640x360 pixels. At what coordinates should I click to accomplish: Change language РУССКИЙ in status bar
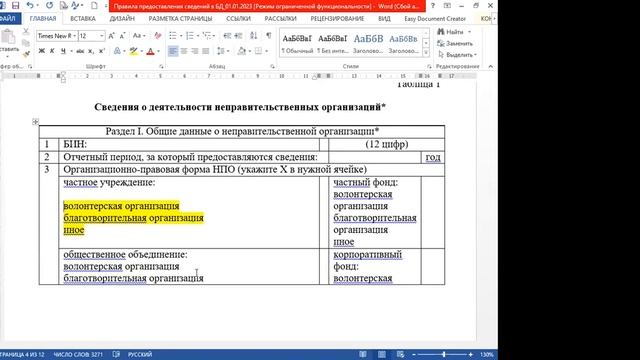[140, 354]
